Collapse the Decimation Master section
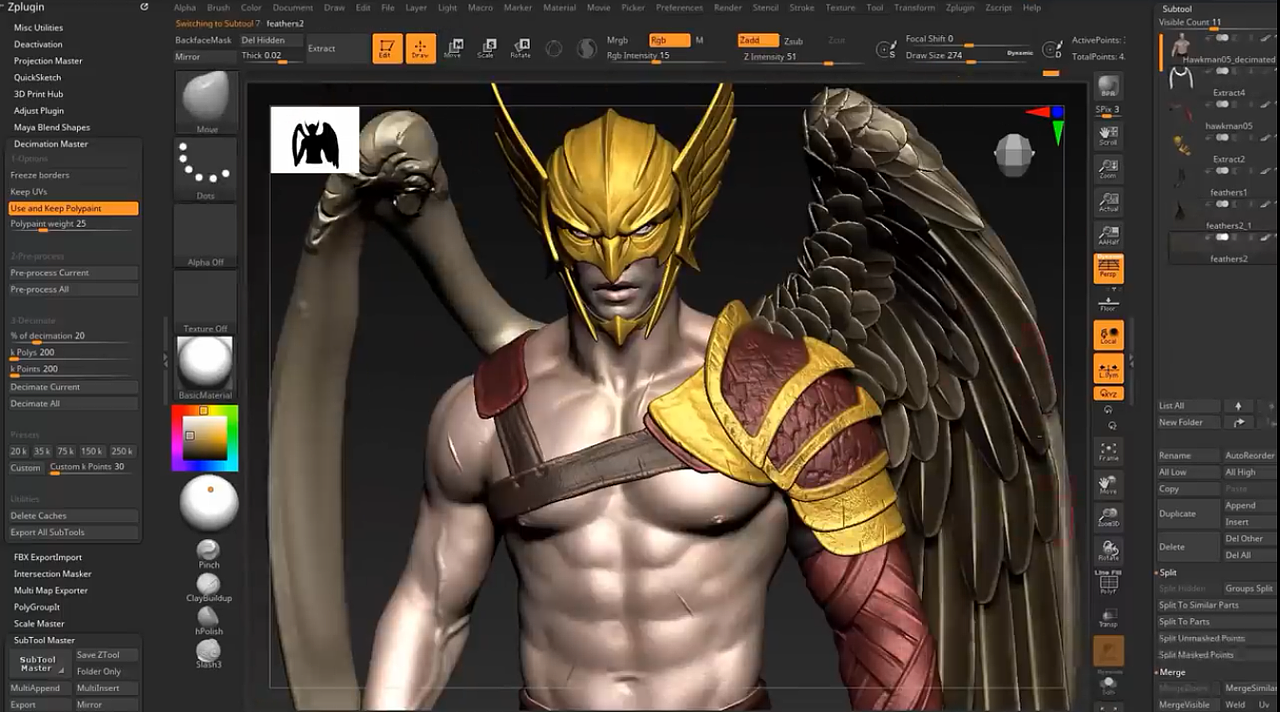This screenshot has height=712, width=1280. pos(51,144)
